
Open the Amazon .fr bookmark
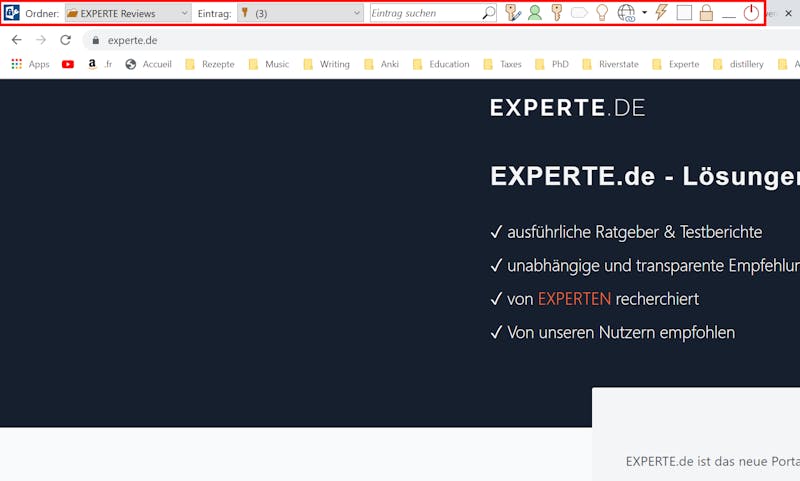tap(99, 64)
